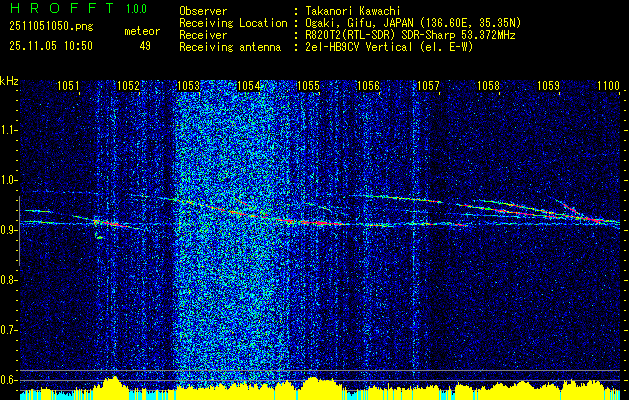
Task: Click the 0.8 kHz axis label
Action: click(9, 280)
